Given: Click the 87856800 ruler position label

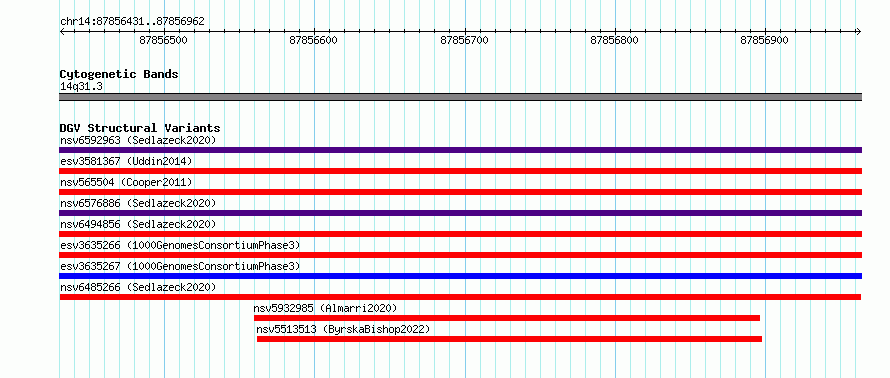Looking at the screenshot, I should (615, 41).
